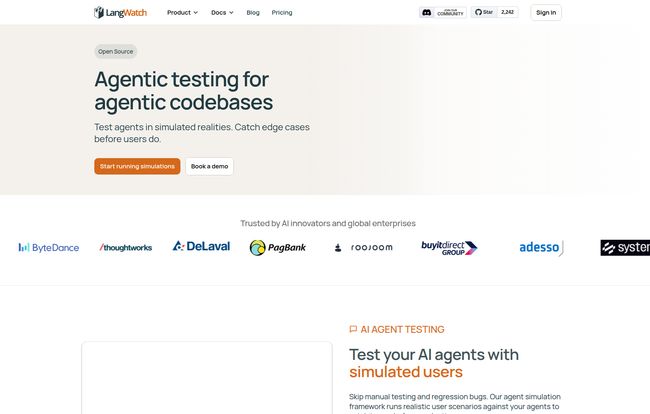Viewport: 650px width, 414px height.
Task: Click the adesso logo
Action: pos(541,247)
